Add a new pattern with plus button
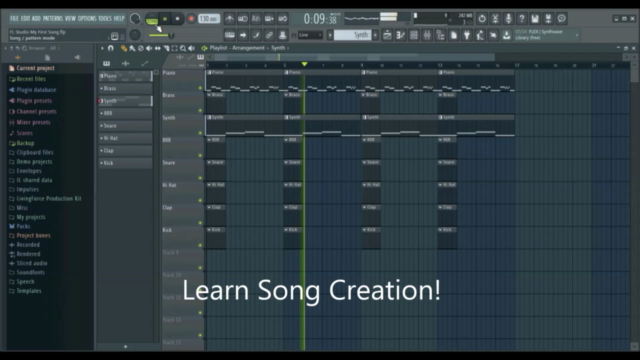This screenshot has width=640, height=360. point(125,347)
